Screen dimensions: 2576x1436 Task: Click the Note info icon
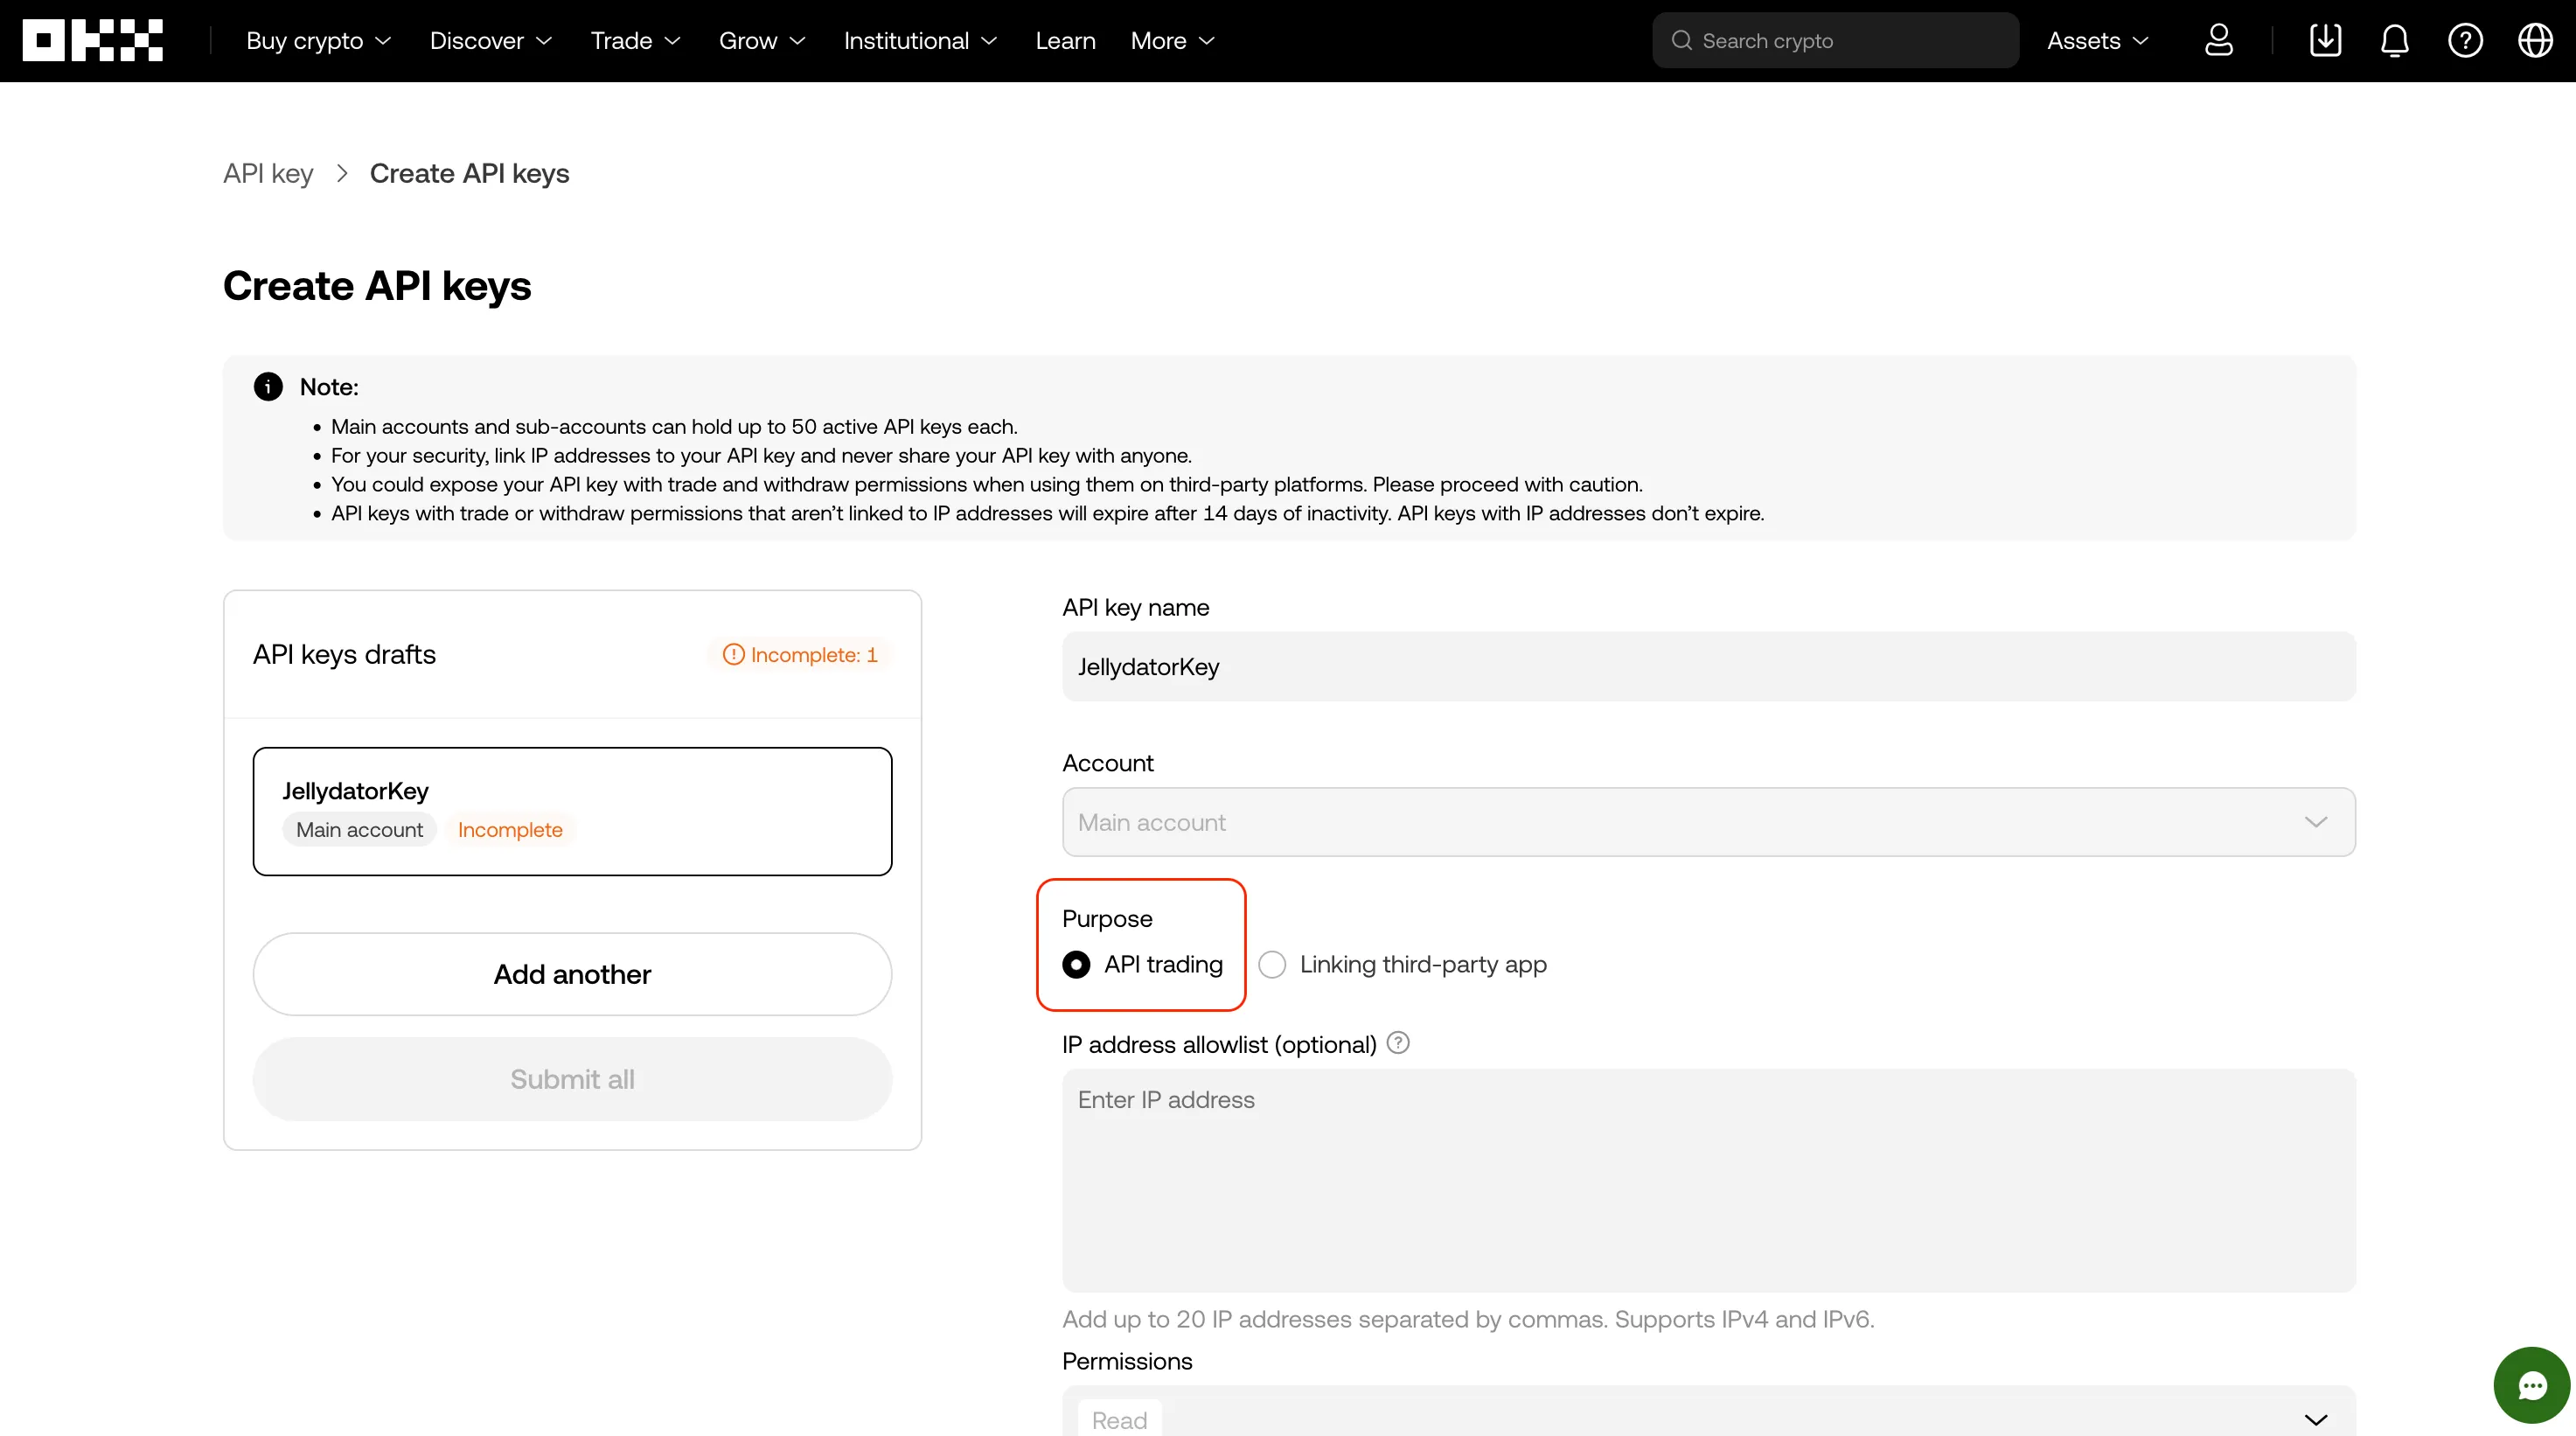(268, 386)
